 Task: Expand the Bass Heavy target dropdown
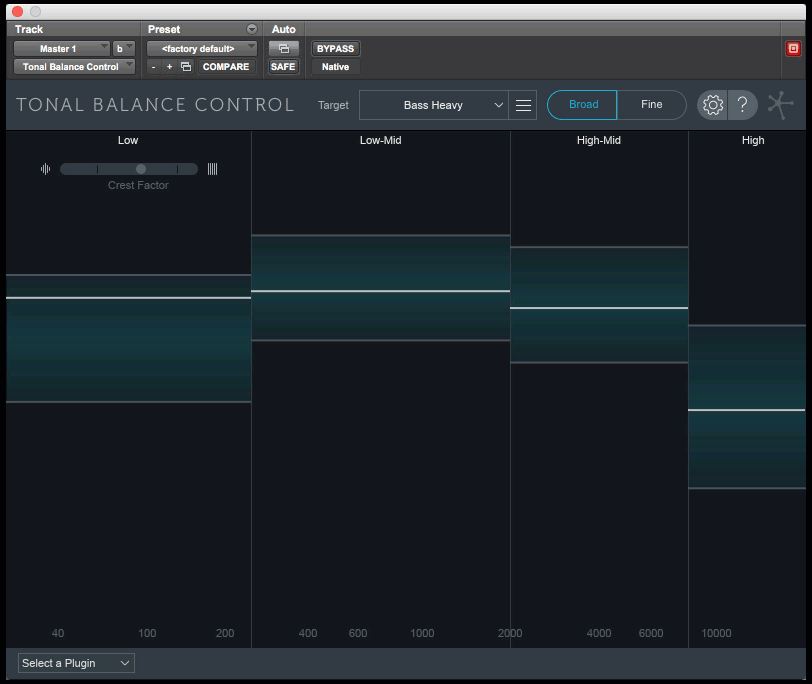(433, 105)
